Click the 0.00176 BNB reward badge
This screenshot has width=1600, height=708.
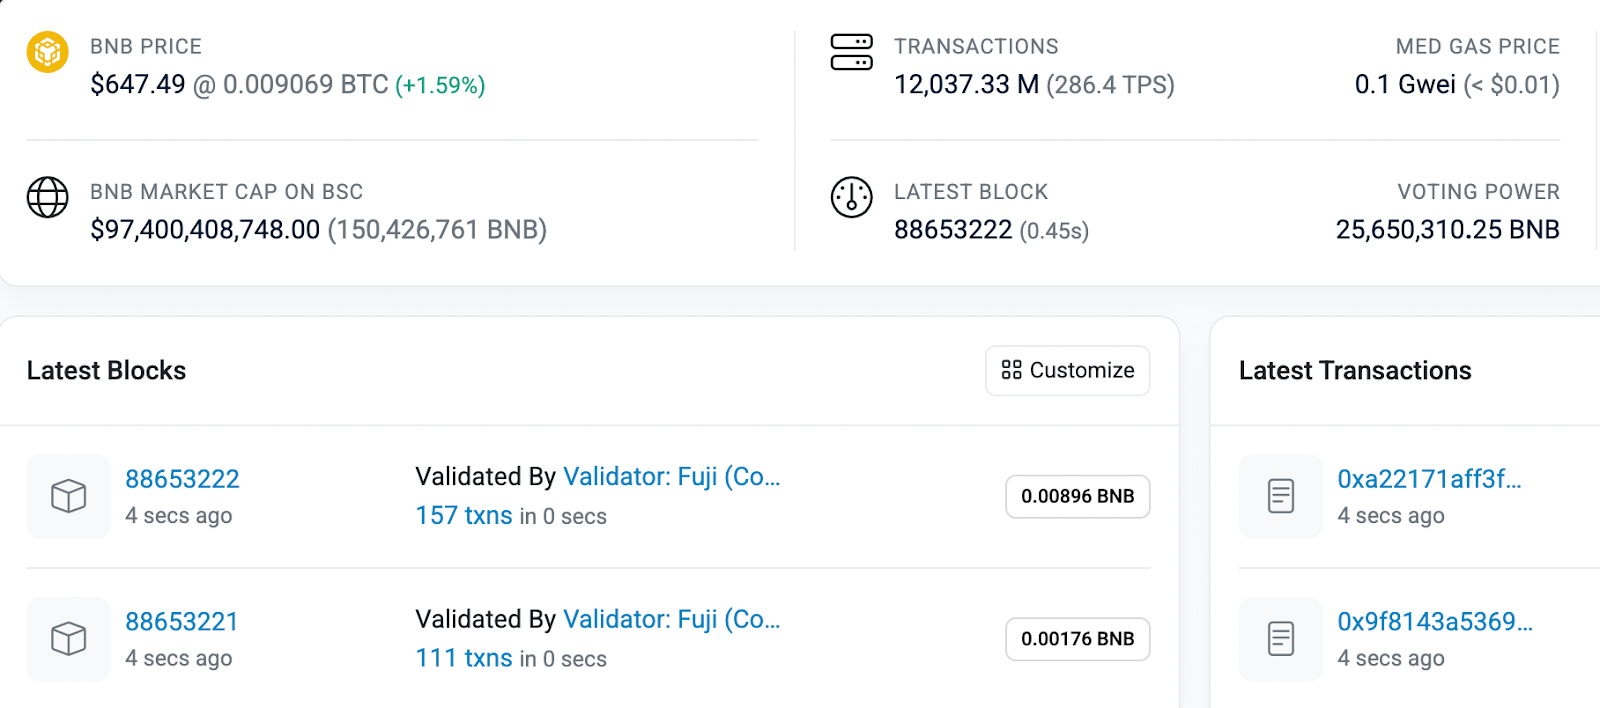[x=1077, y=640]
